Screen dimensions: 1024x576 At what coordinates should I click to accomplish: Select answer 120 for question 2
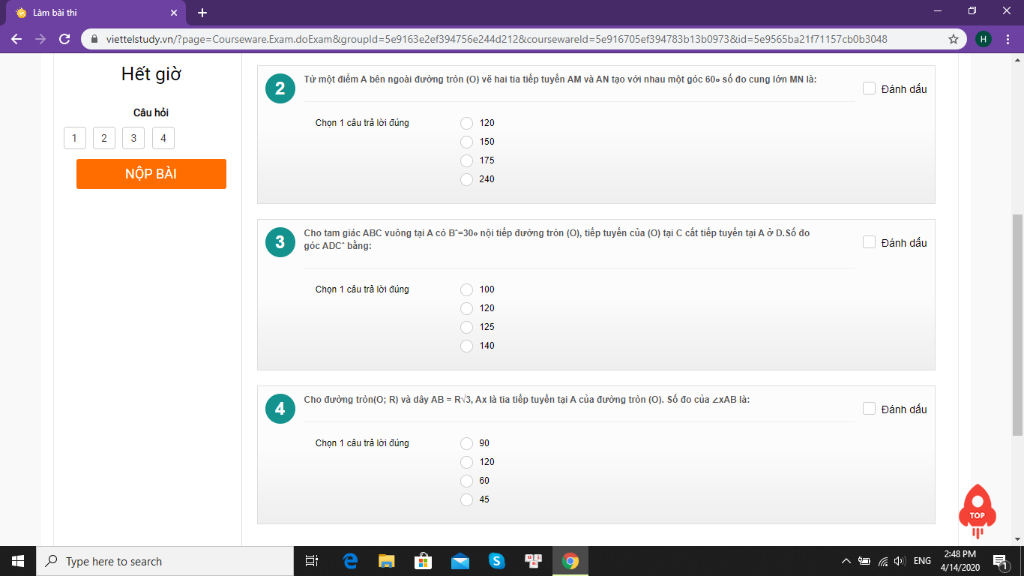[x=466, y=123]
